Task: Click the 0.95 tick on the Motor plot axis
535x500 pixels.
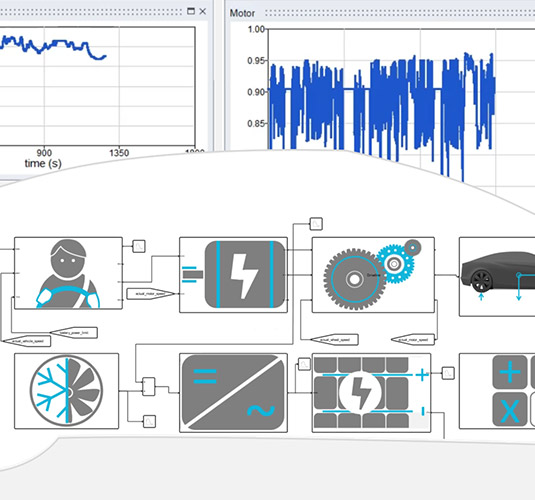Action: (x=256, y=61)
